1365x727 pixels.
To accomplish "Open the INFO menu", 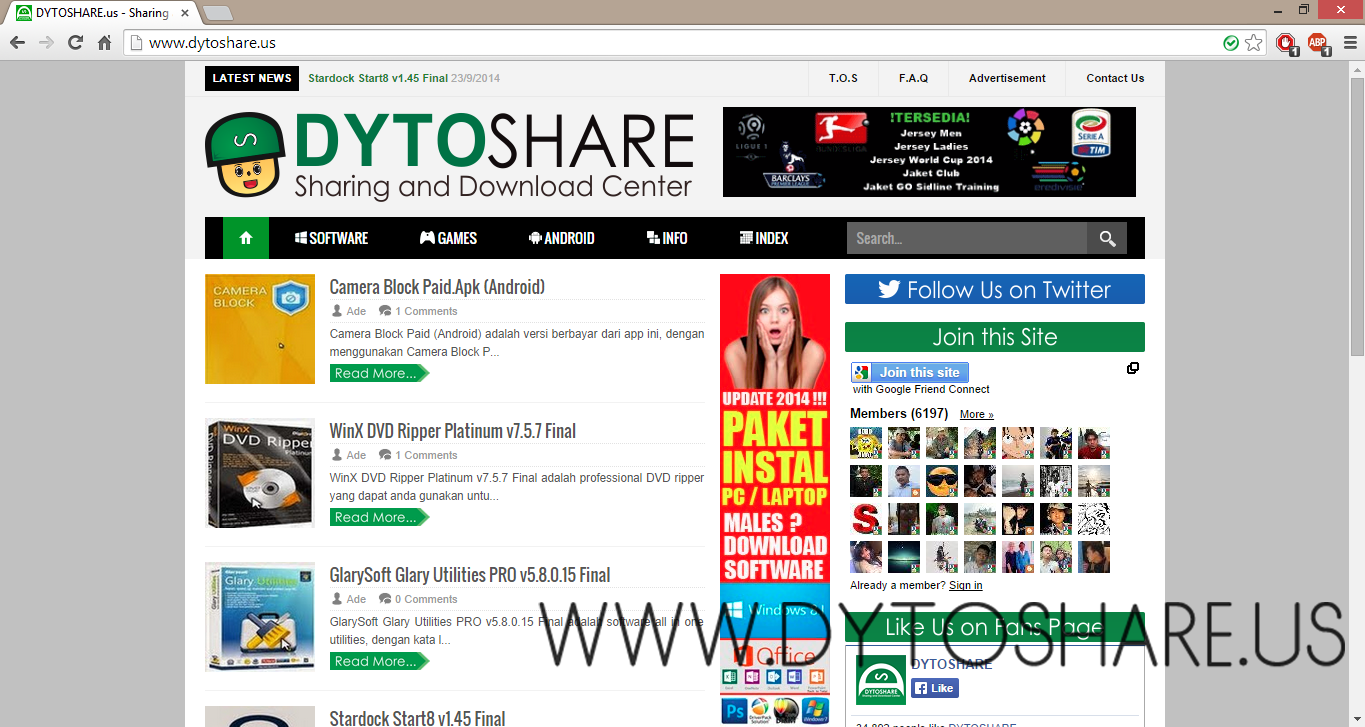I will [x=667, y=238].
